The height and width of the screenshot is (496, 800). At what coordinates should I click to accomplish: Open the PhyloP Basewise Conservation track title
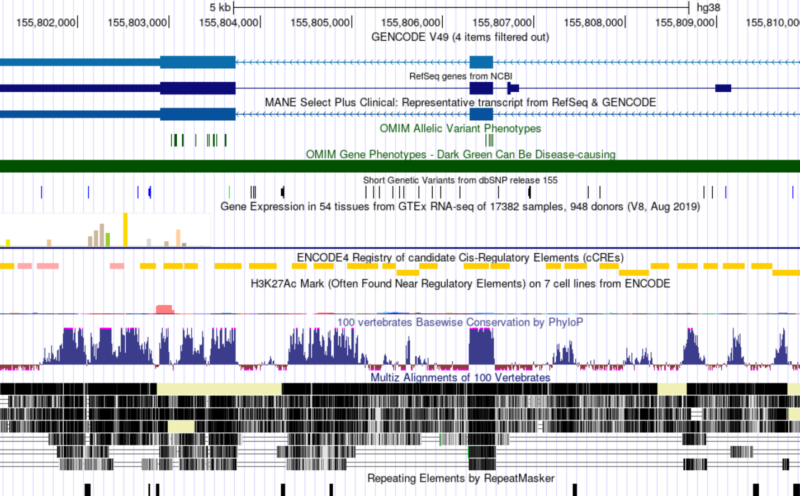pyautogui.click(x=460, y=323)
